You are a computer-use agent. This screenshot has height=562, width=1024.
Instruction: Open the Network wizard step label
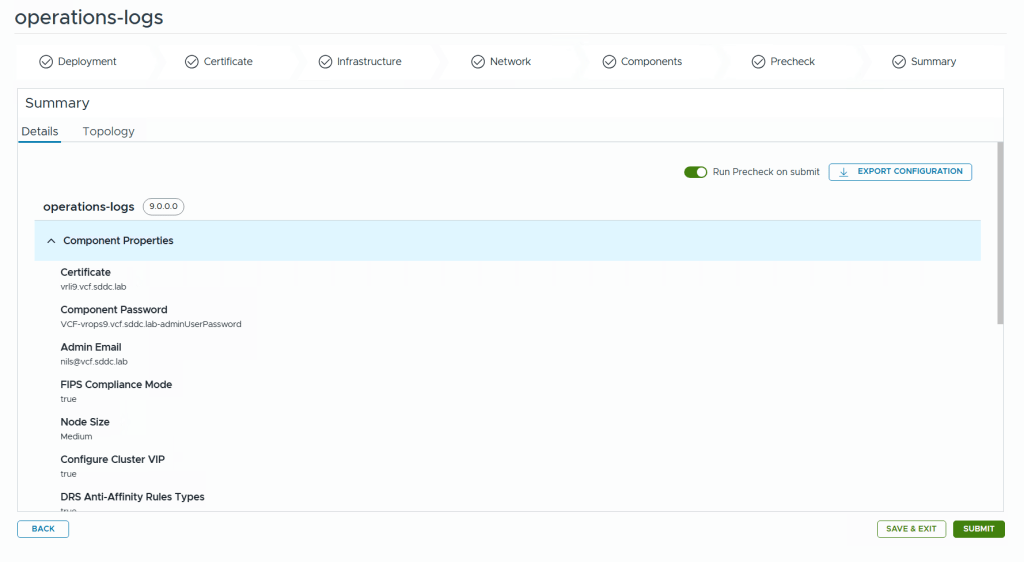point(510,62)
